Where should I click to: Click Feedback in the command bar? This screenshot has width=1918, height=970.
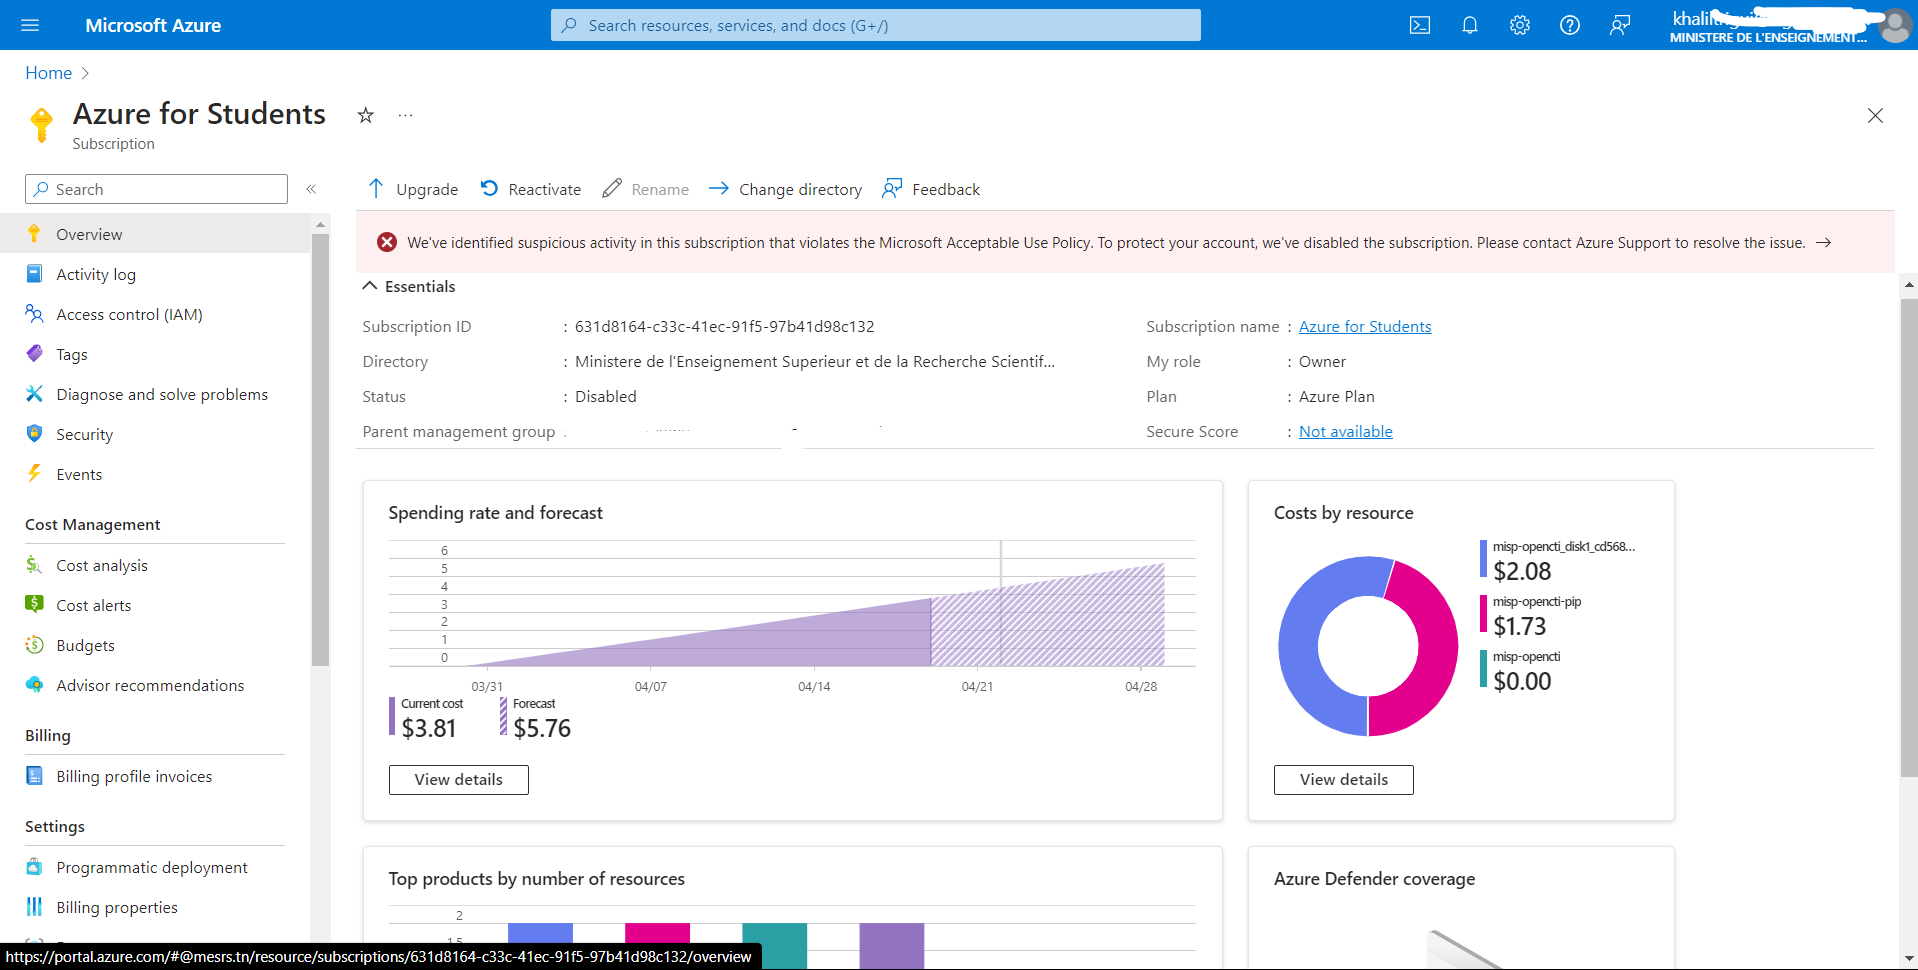(931, 189)
